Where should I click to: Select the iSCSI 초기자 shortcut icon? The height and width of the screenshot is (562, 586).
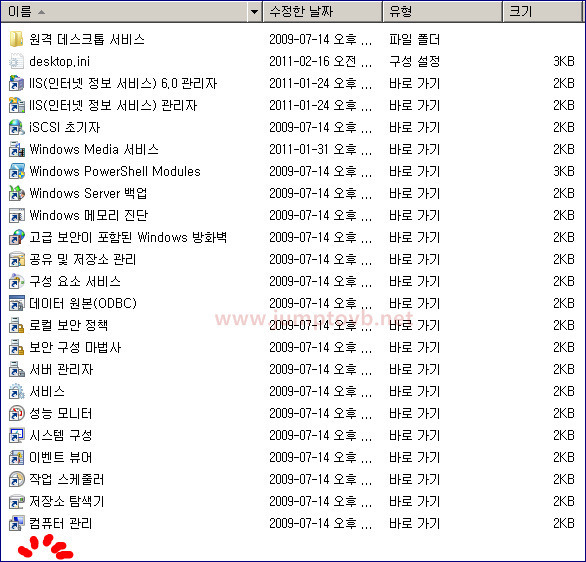click(x=16, y=127)
